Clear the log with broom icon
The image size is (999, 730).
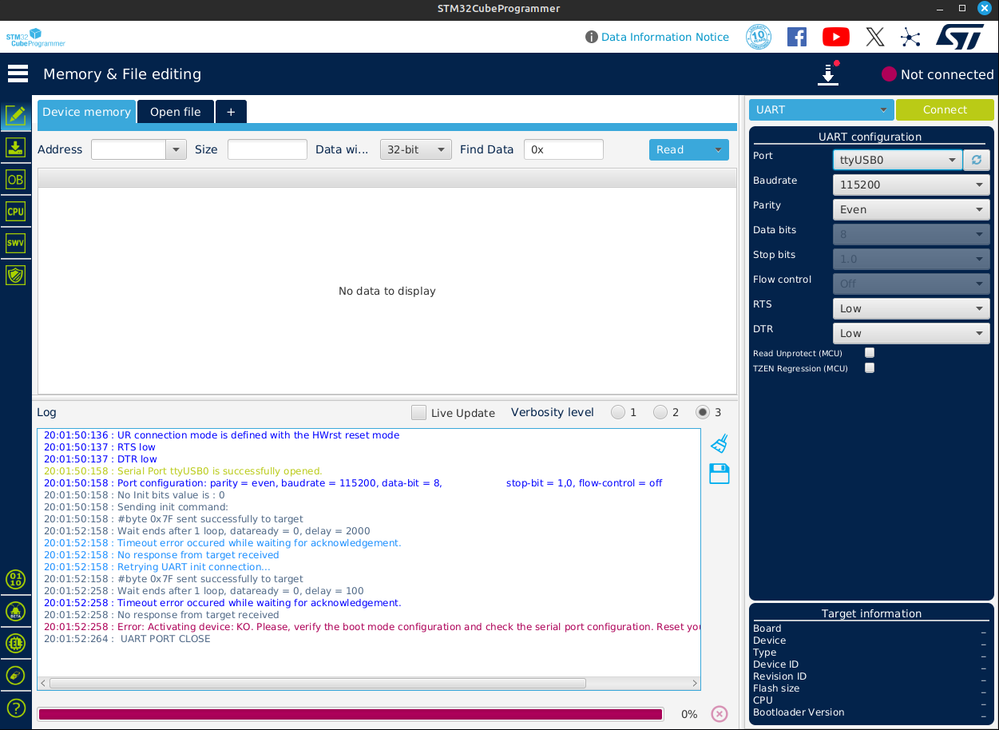(x=719, y=443)
